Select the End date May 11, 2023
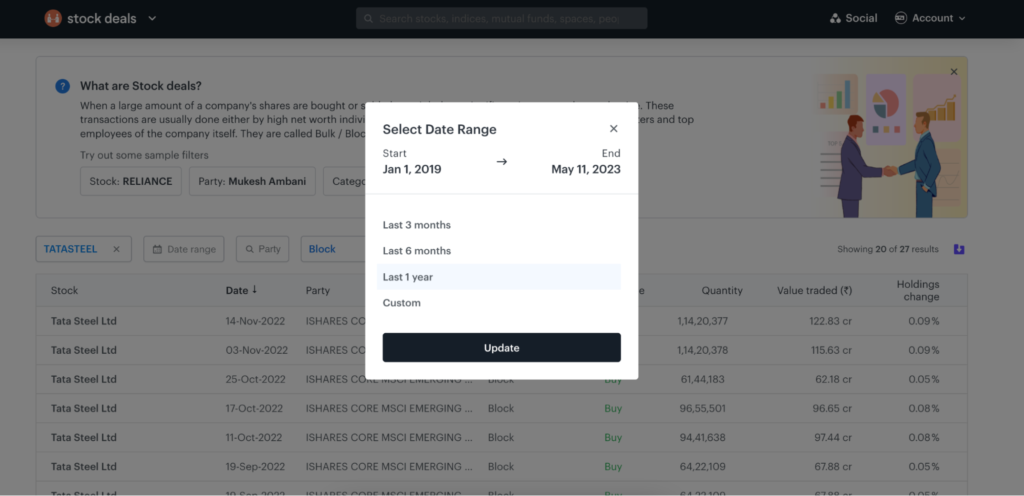Image resolution: width=1024 pixels, height=496 pixels. [x=586, y=170]
